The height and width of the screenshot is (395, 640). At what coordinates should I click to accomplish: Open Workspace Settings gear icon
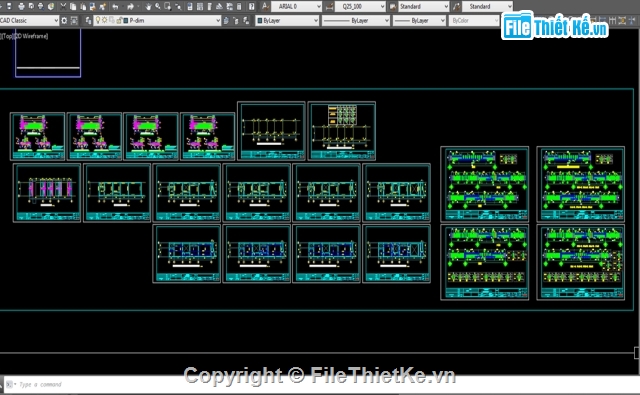coord(64,20)
